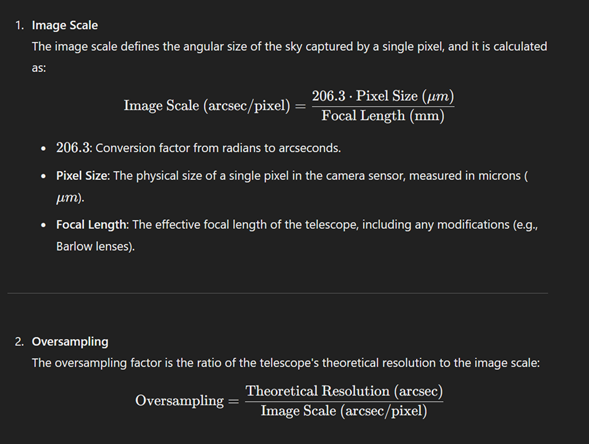This screenshot has height=444, width=589.
Task: Click the denominator "Image Scale (arcsec/pixel)" in Oversampling formula
Action: 344,411
